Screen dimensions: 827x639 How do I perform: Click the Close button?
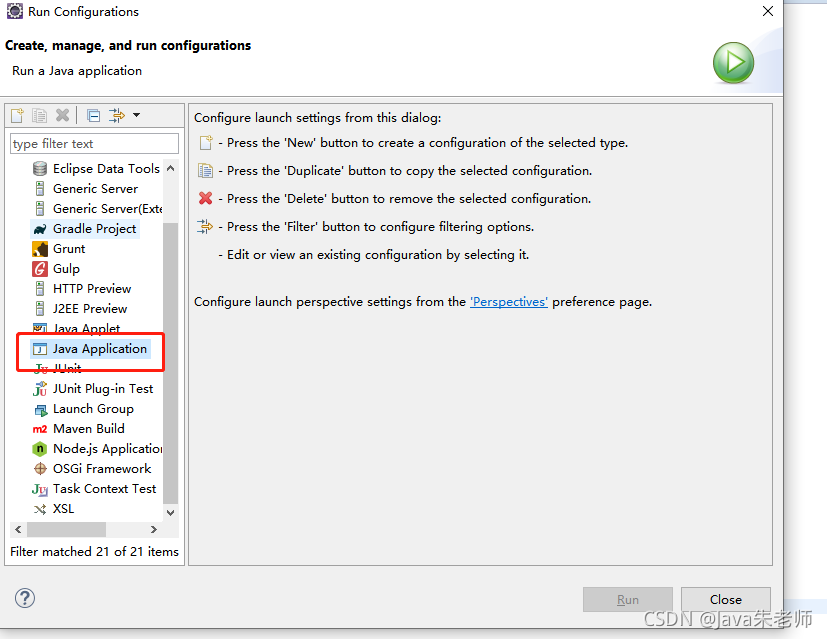[726, 599]
